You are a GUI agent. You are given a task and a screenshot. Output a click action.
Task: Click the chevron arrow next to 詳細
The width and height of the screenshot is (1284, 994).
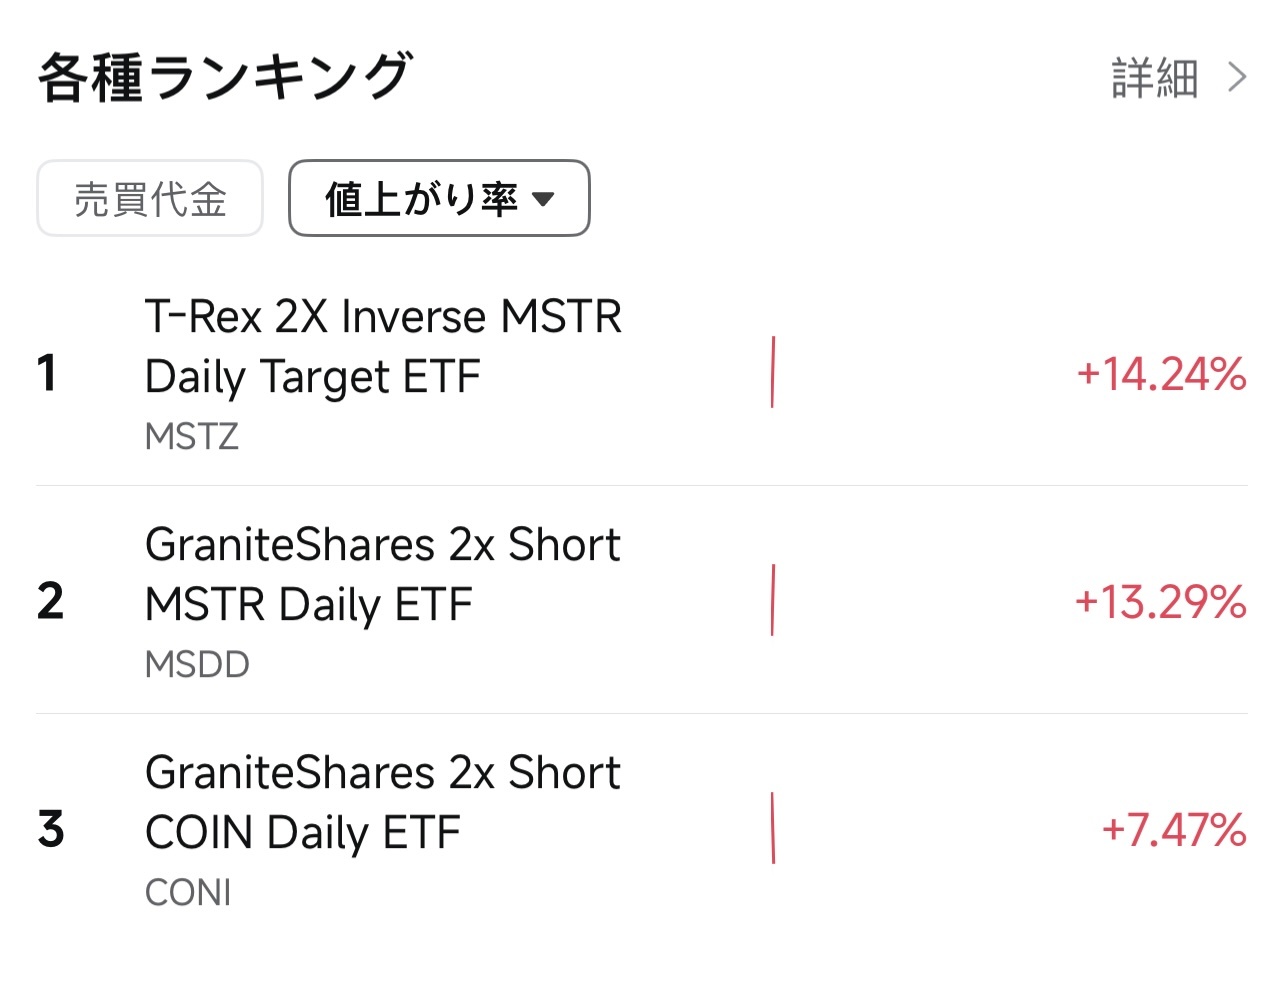(1238, 77)
